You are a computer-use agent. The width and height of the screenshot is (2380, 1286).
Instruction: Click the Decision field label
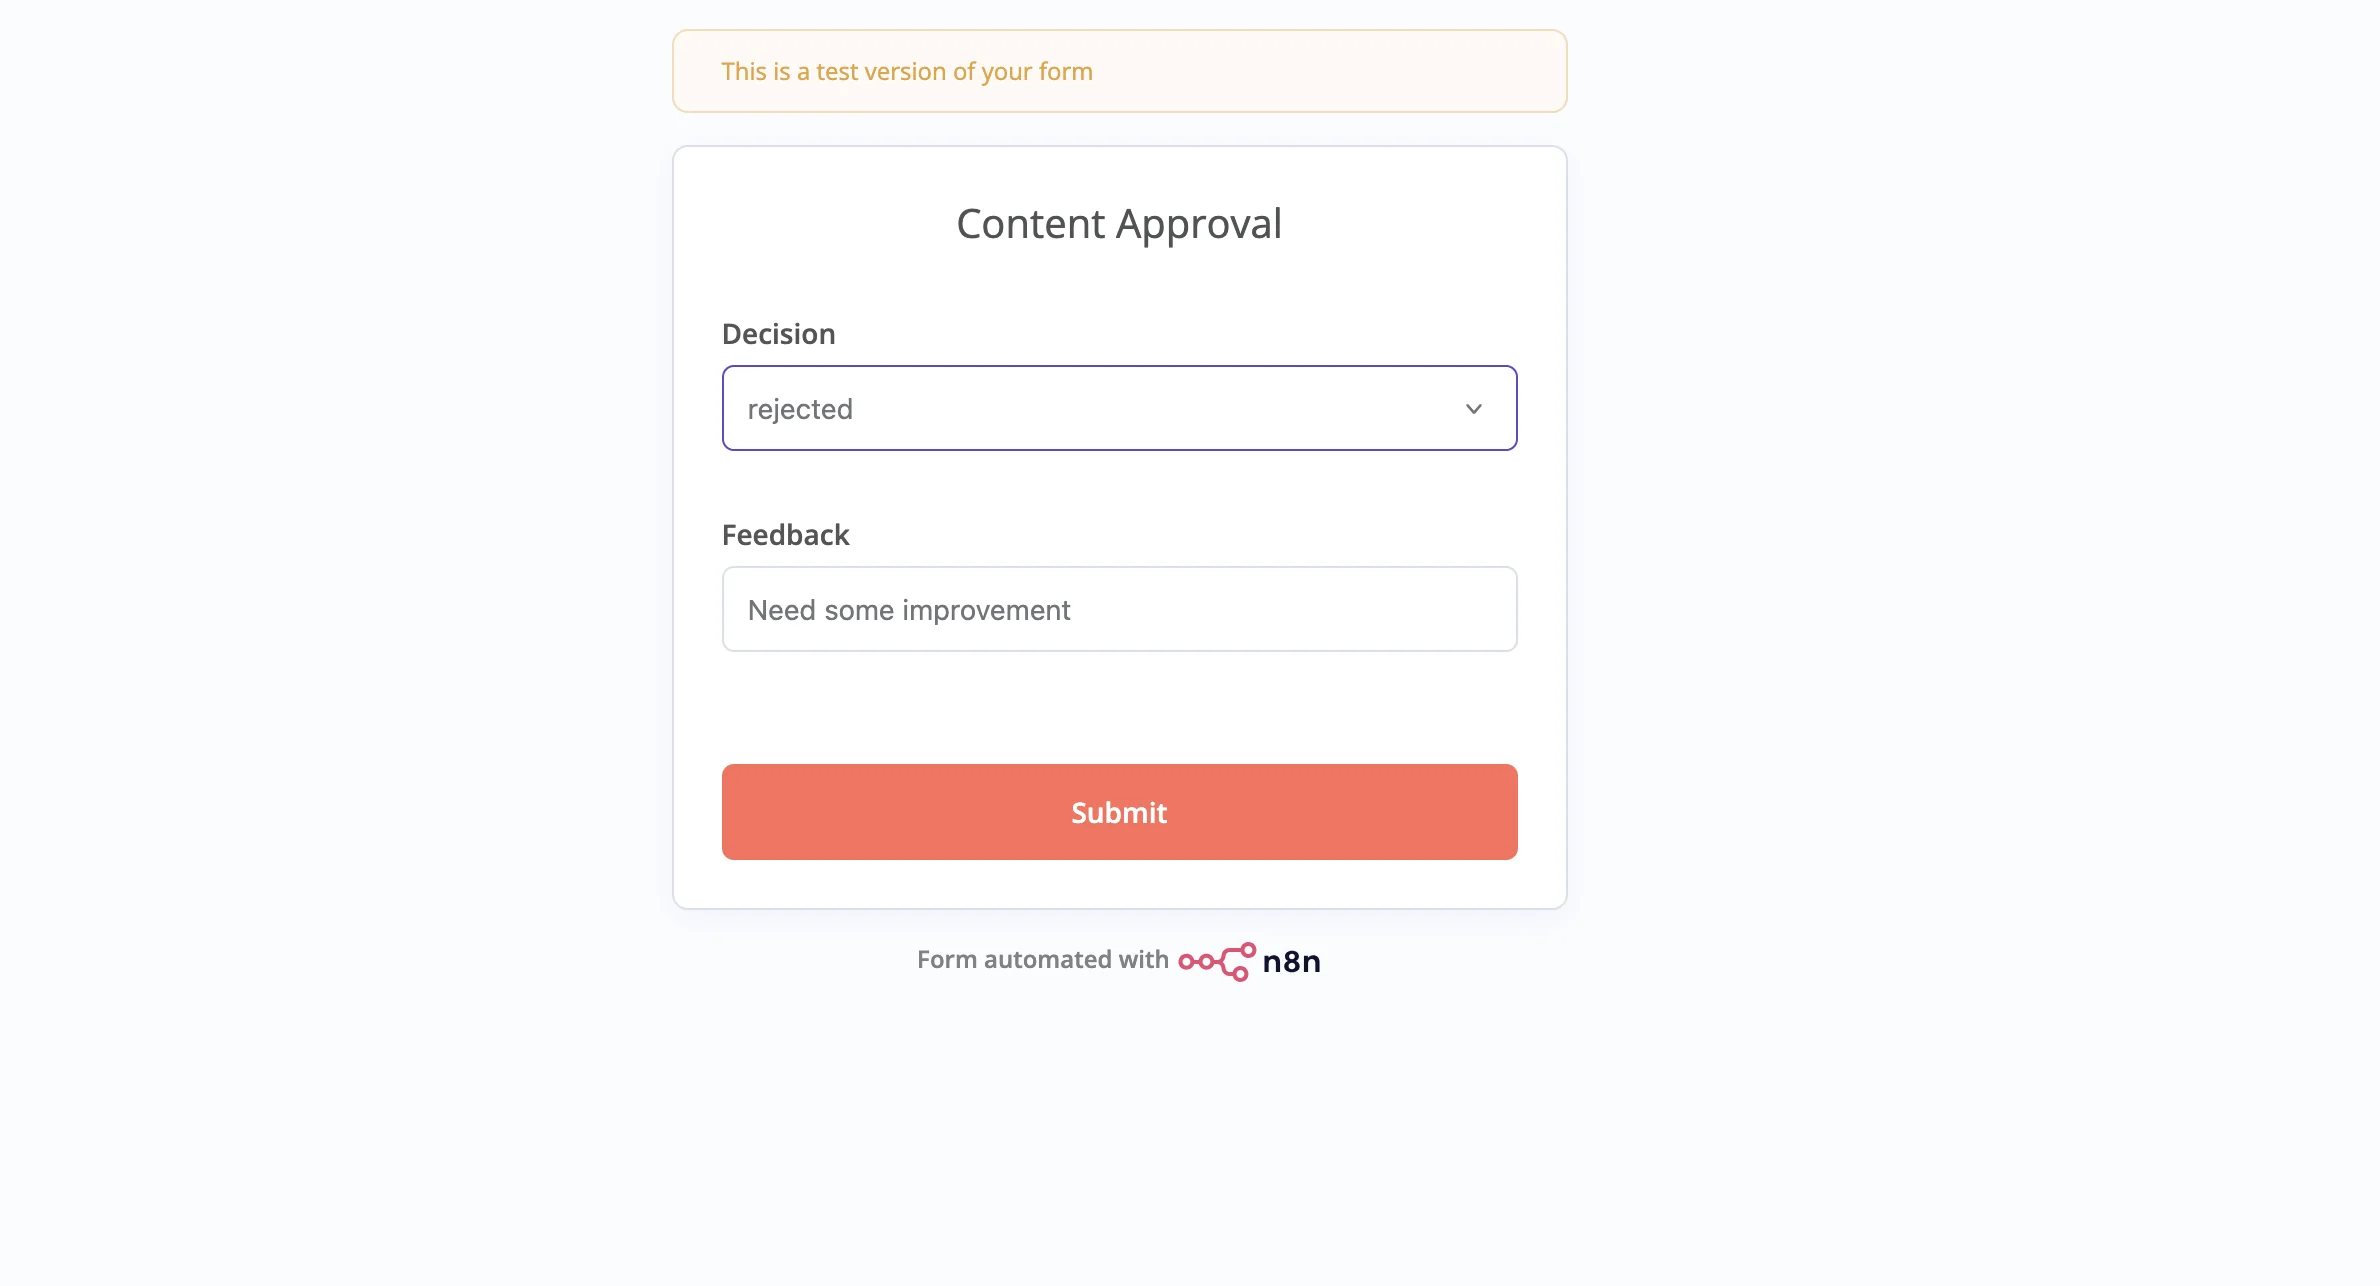(778, 333)
